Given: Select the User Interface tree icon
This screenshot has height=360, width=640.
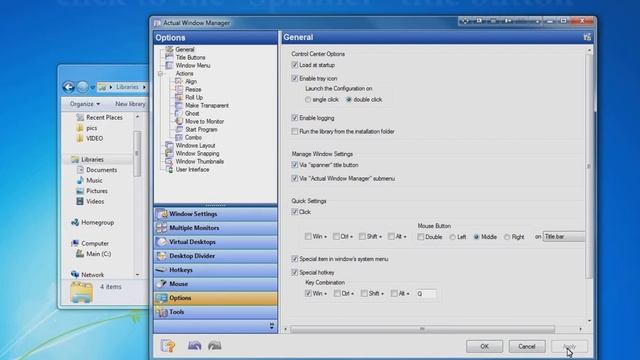Looking at the screenshot, I should click(x=169, y=169).
